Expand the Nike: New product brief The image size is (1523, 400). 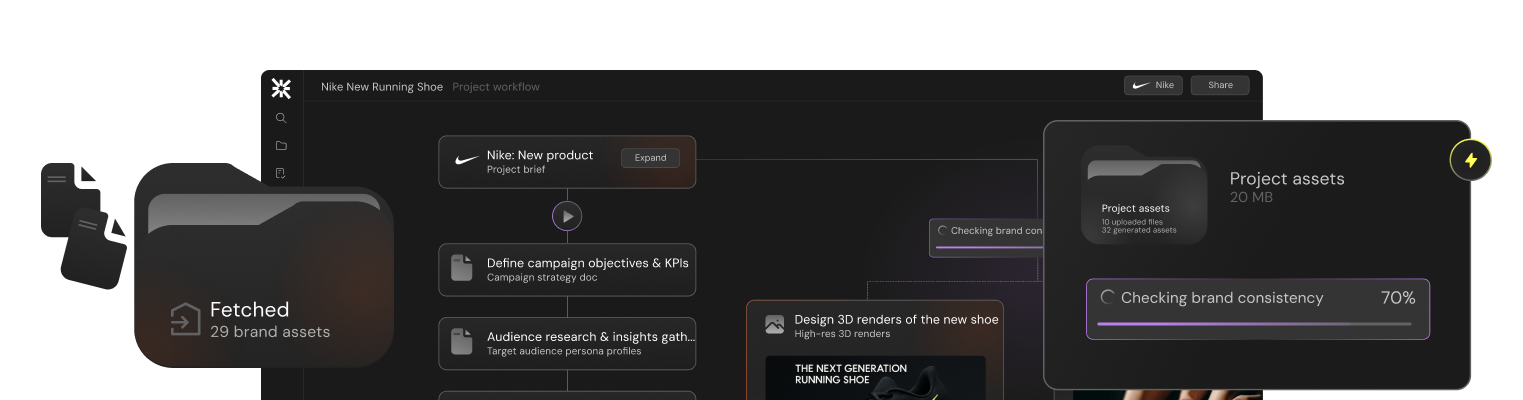coord(650,158)
